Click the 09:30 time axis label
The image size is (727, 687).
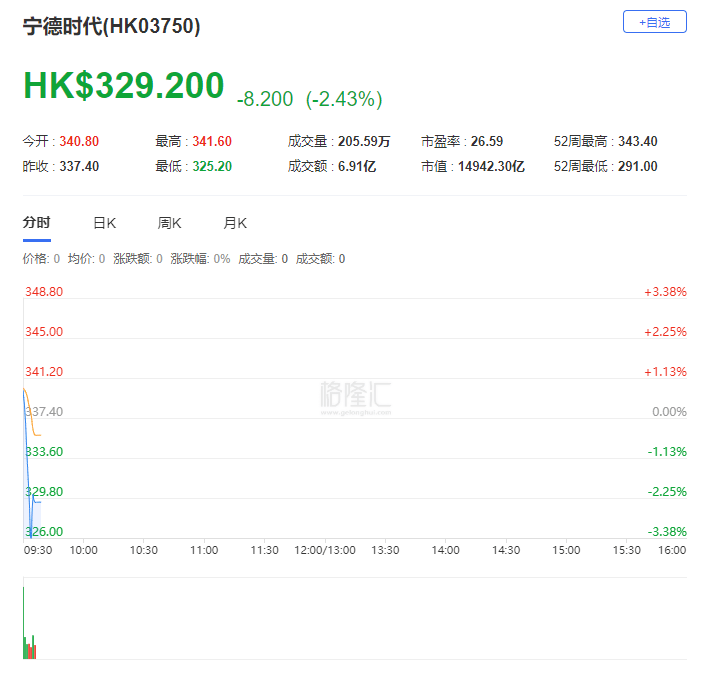point(38,550)
